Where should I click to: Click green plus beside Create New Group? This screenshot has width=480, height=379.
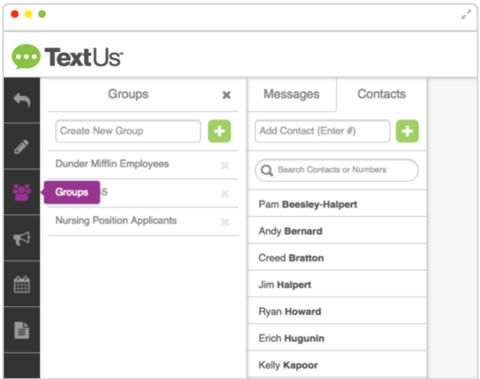point(219,131)
